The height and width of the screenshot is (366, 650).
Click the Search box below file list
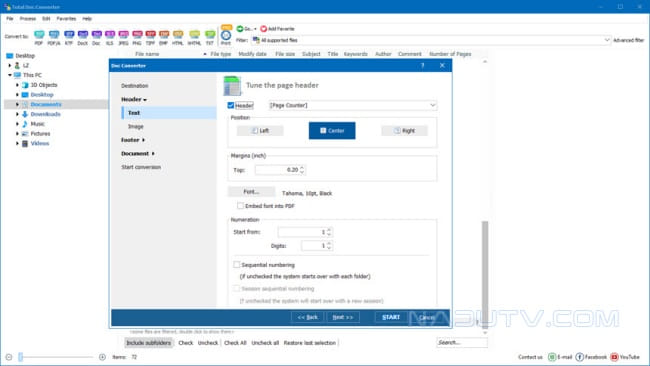pos(462,342)
